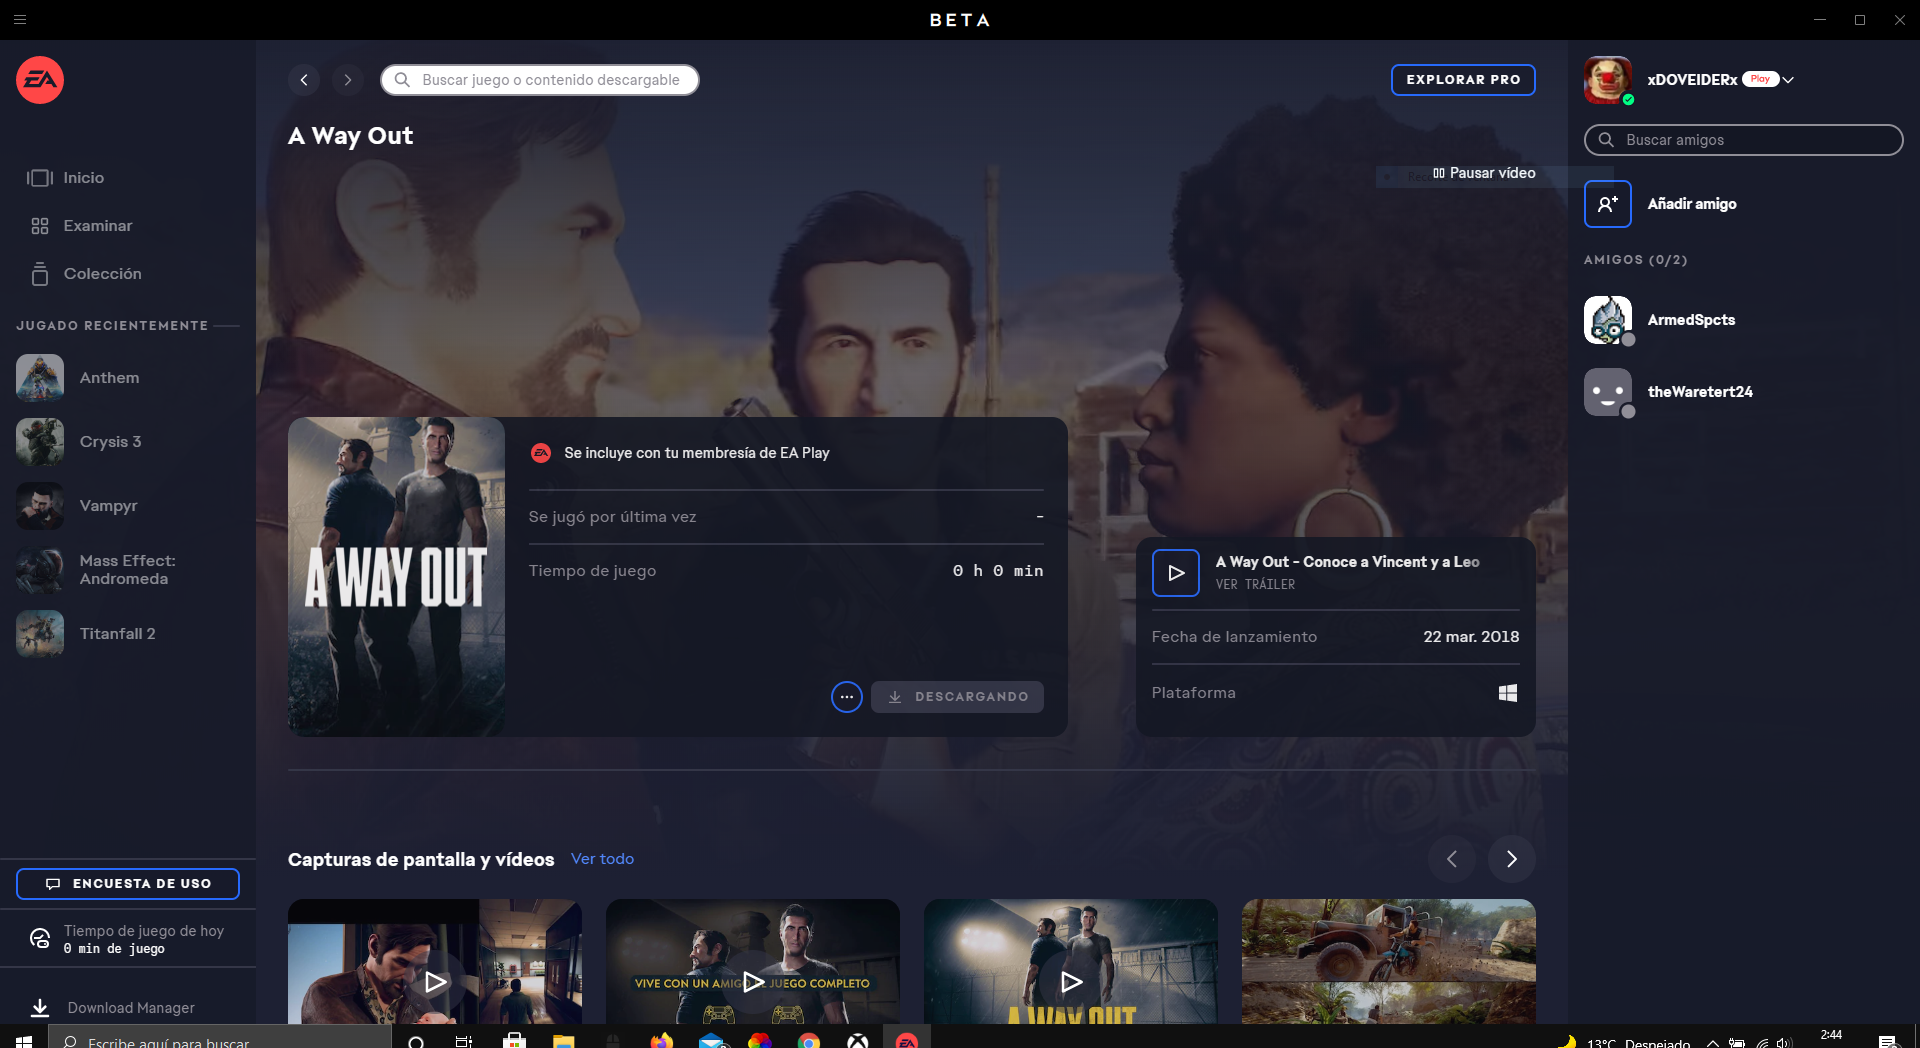Go back with the left arrow button
Viewport: 1920px width, 1048px height.
click(x=304, y=80)
